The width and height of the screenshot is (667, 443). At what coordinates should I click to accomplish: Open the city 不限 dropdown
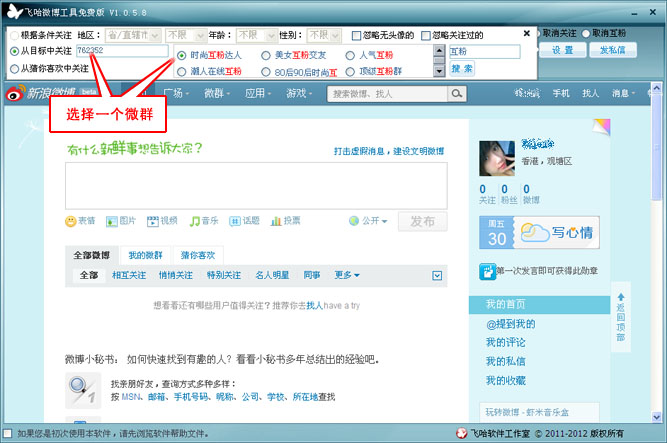pyautogui.click(x=186, y=35)
